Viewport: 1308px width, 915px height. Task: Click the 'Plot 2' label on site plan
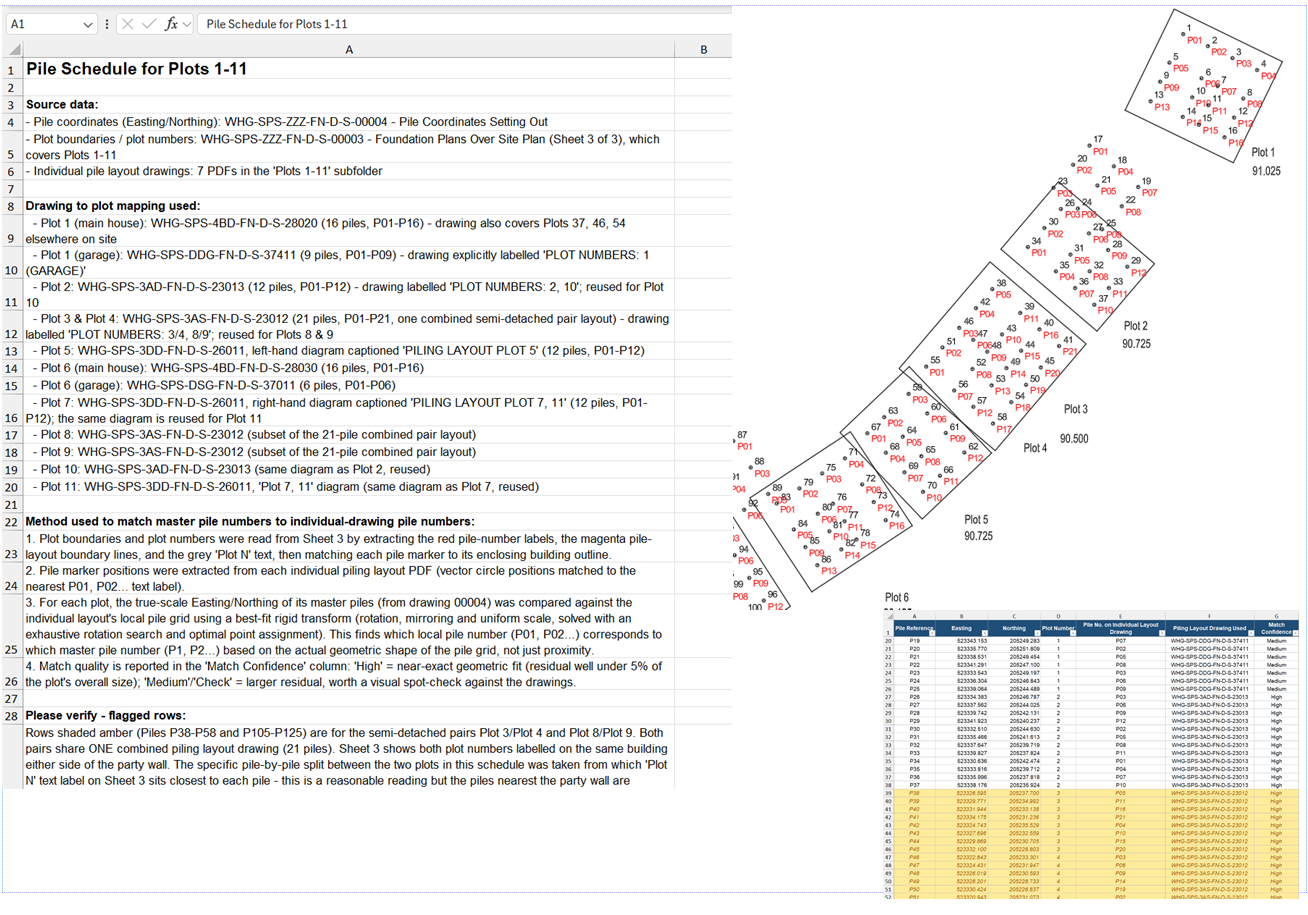coord(1135,326)
